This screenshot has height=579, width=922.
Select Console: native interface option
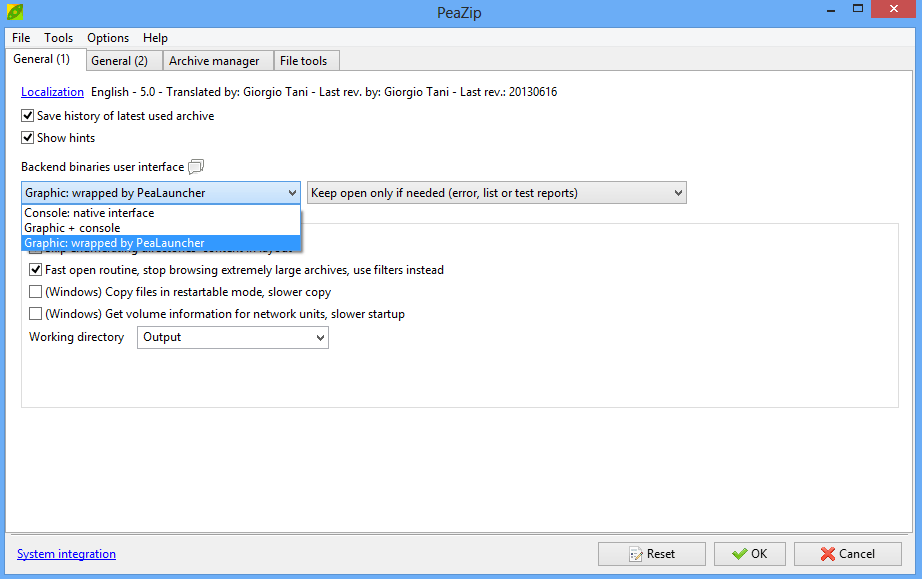[x=161, y=213]
